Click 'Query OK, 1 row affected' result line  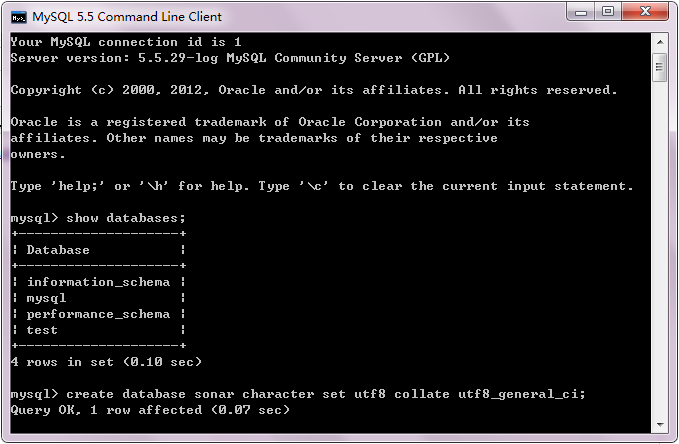point(150,410)
